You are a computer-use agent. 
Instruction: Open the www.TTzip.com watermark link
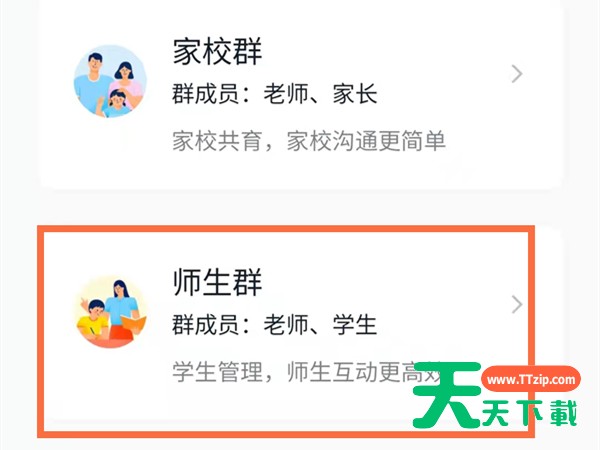[531, 379]
